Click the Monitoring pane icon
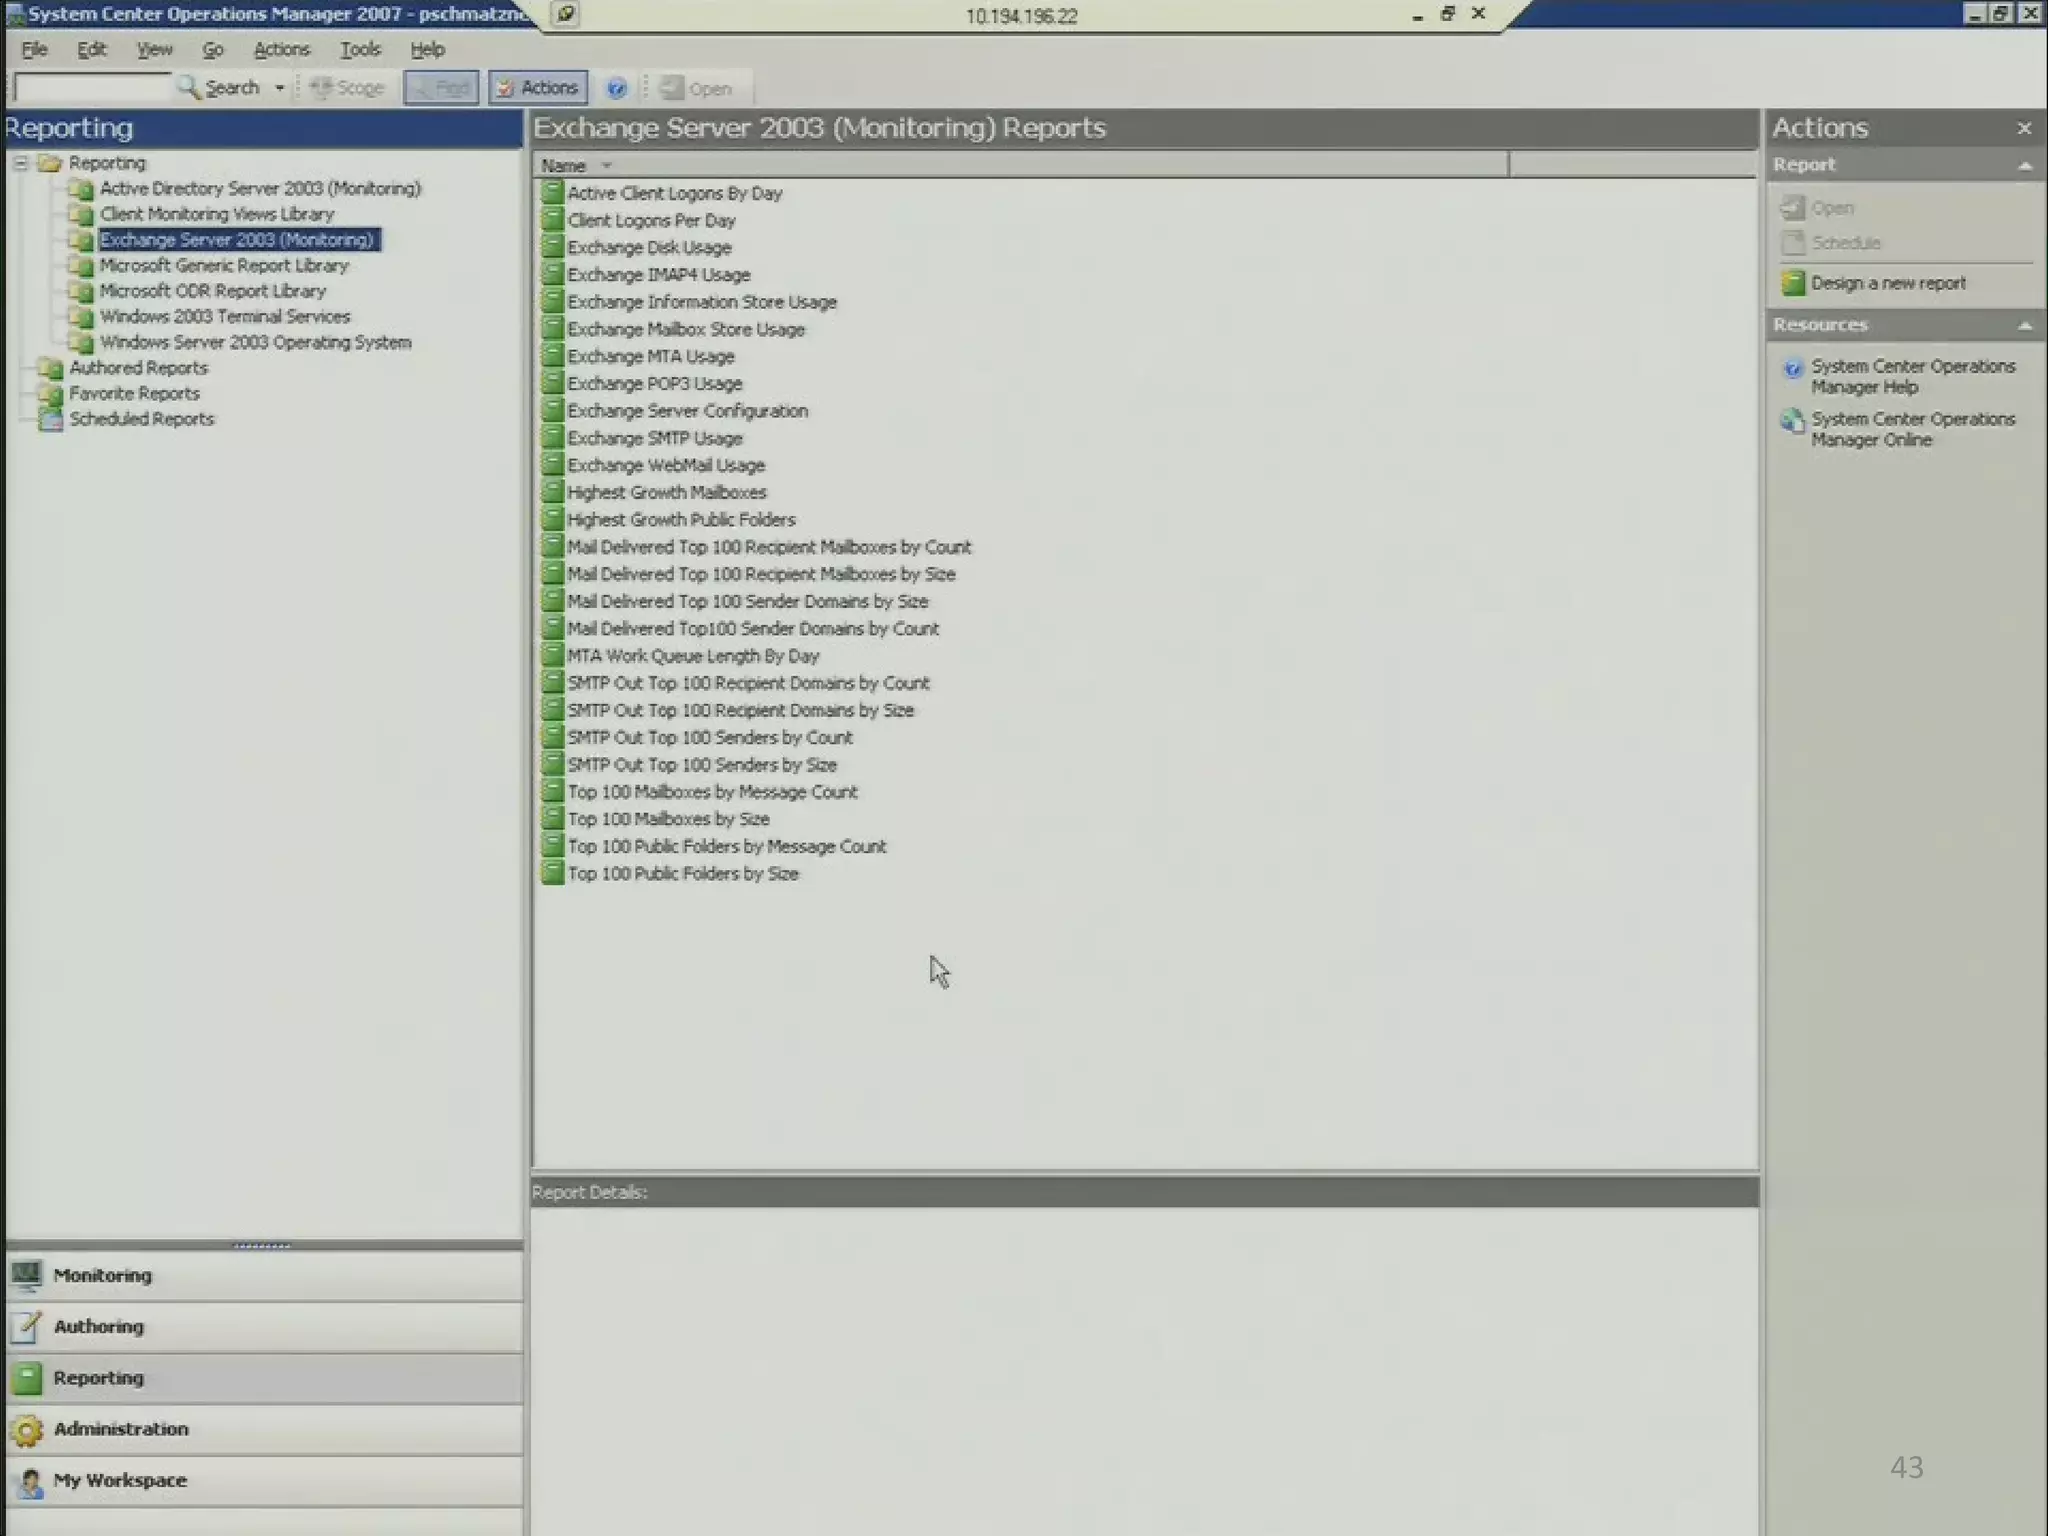This screenshot has width=2048, height=1536. [27, 1275]
